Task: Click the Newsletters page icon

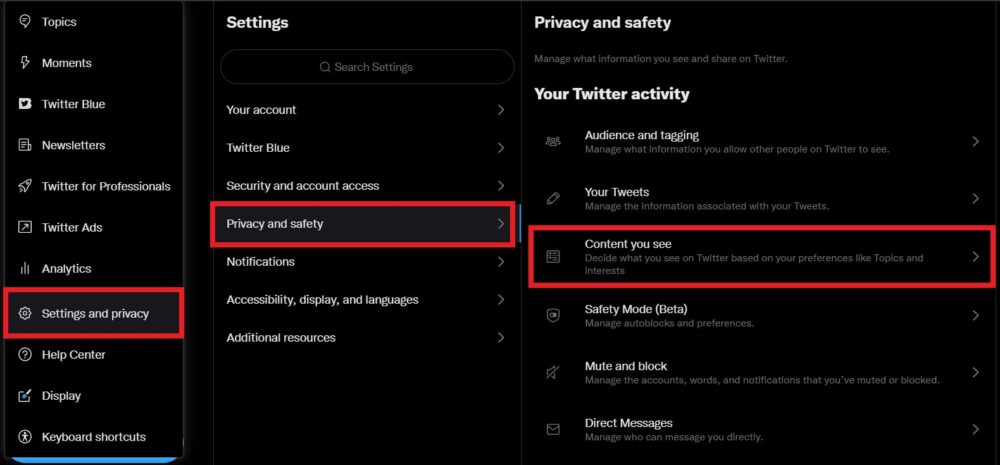Action: (25, 145)
